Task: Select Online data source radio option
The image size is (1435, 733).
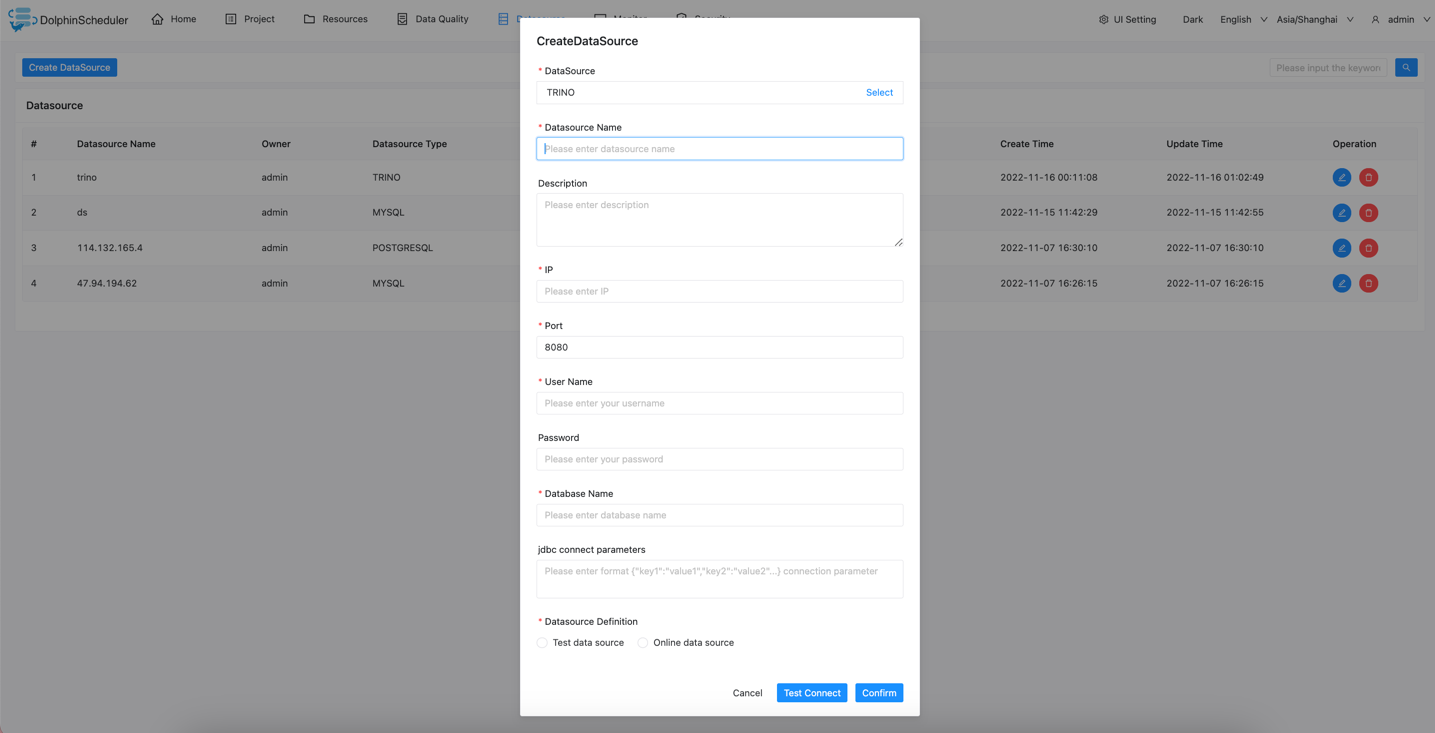Action: (643, 643)
